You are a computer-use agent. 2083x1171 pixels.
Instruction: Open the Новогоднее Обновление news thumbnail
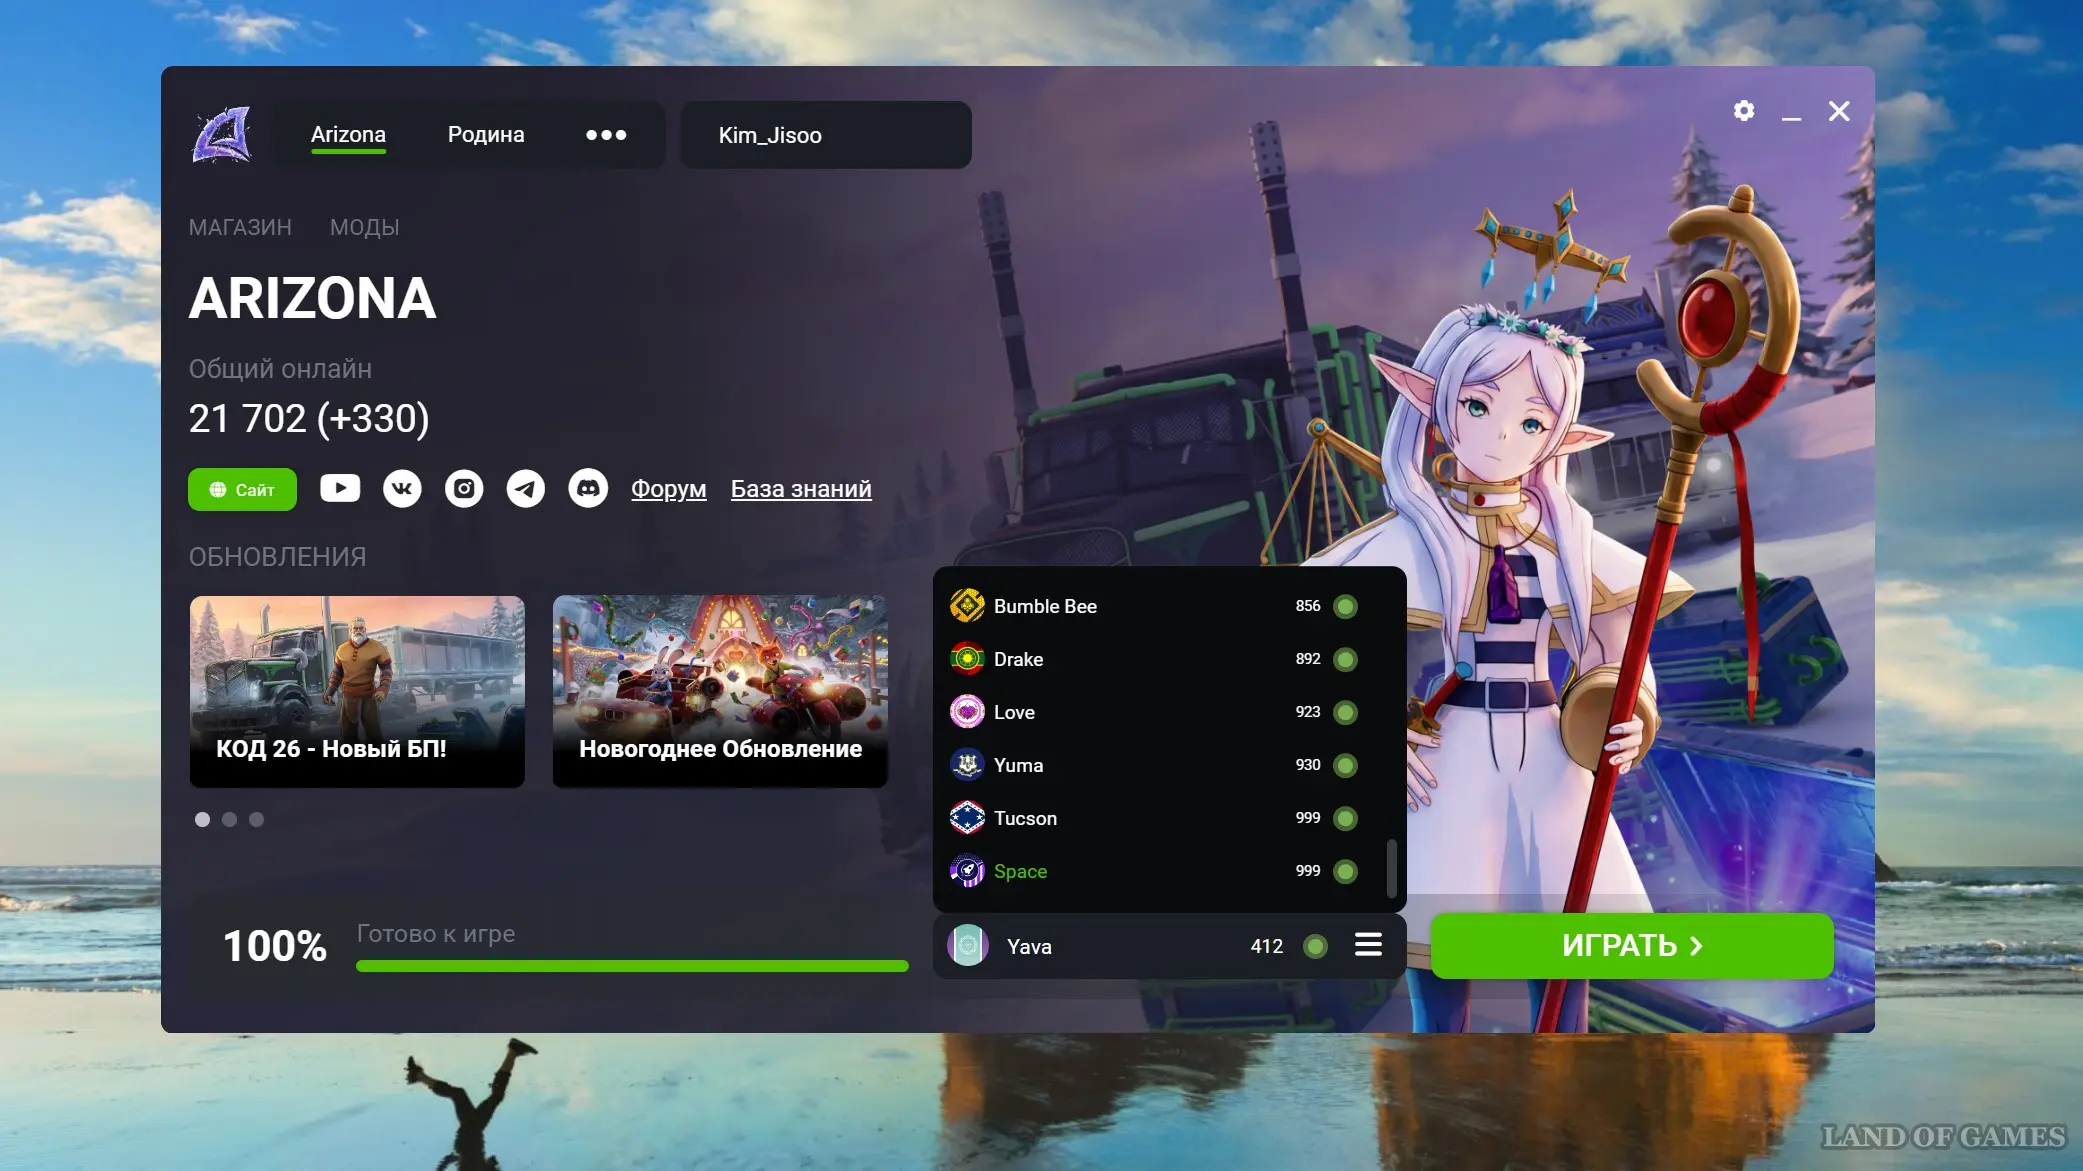(x=720, y=691)
